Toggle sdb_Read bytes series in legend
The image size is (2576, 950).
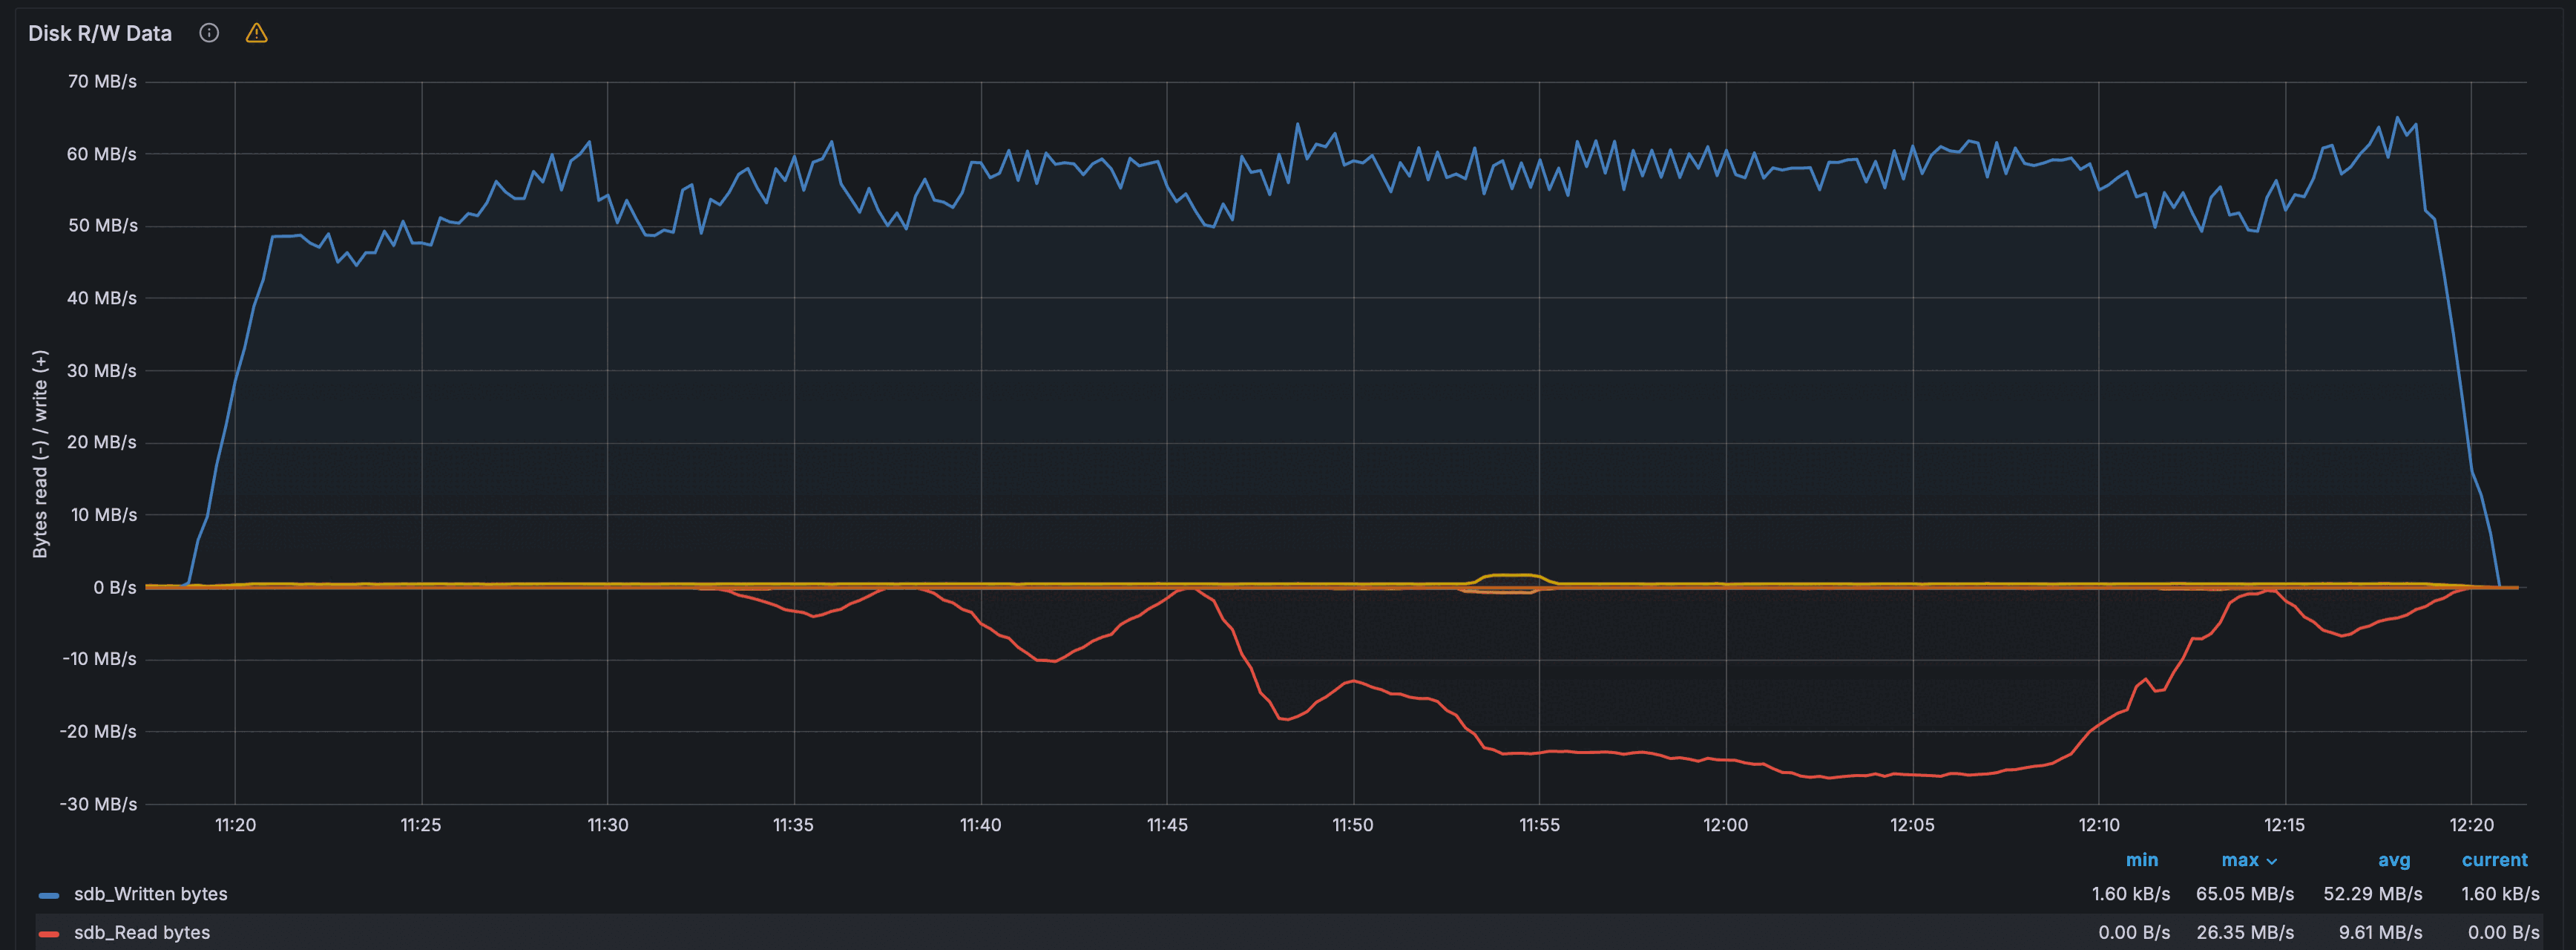(x=142, y=932)
